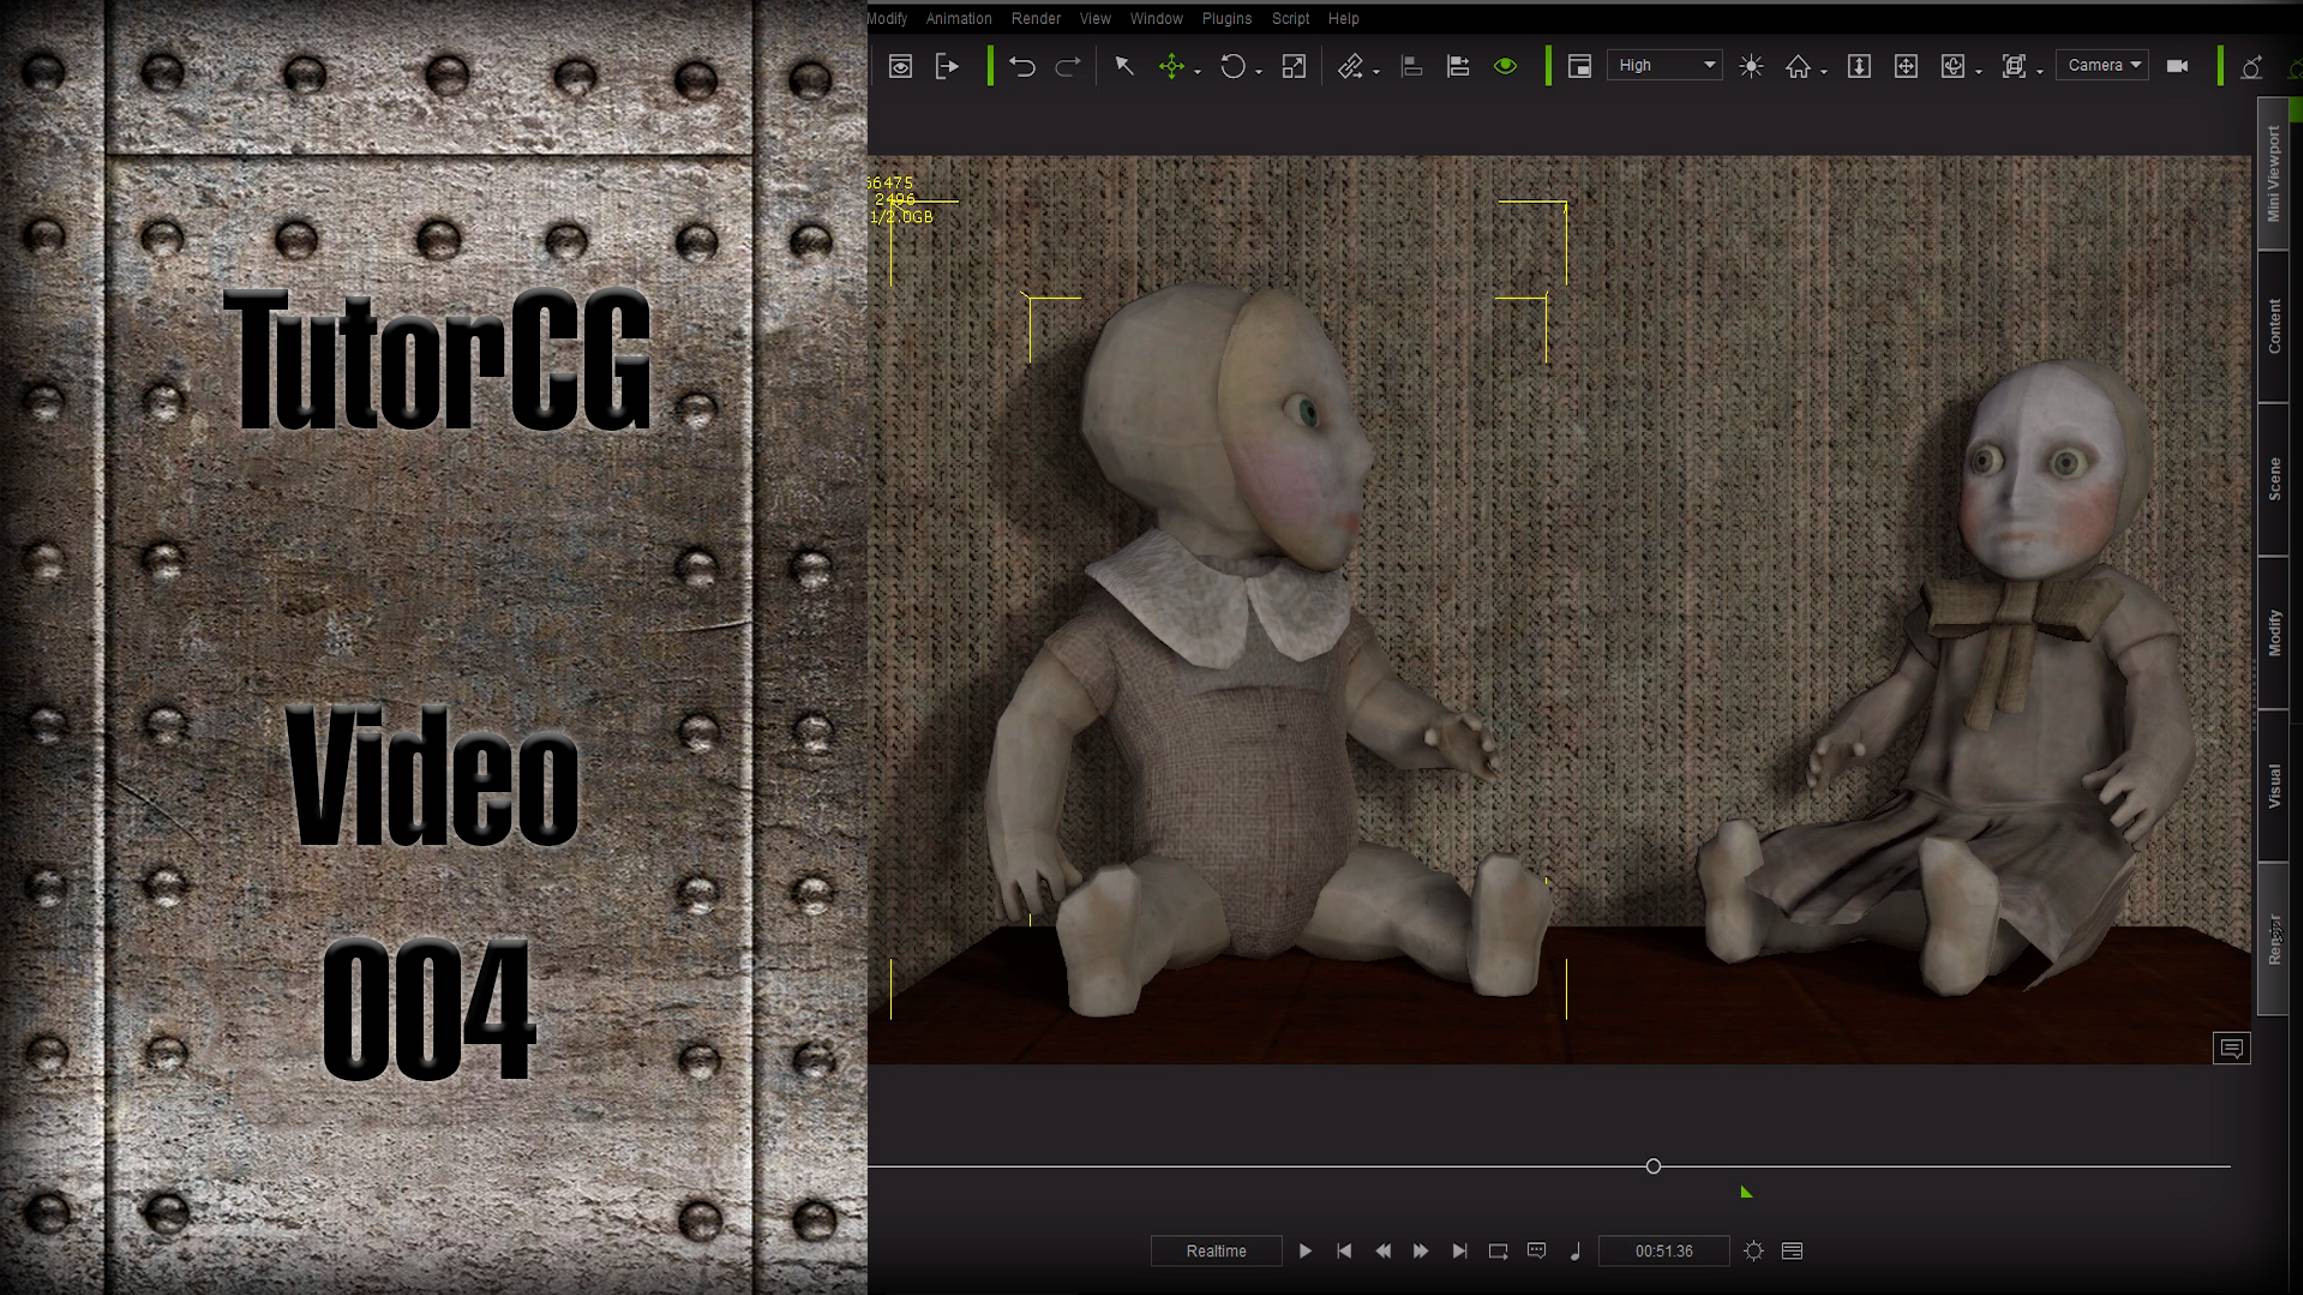This screenshot has width=2303, height=1295.
Task: Toggle the music note sound button
Action: pyautogui.click(x=1576, y=1251)
